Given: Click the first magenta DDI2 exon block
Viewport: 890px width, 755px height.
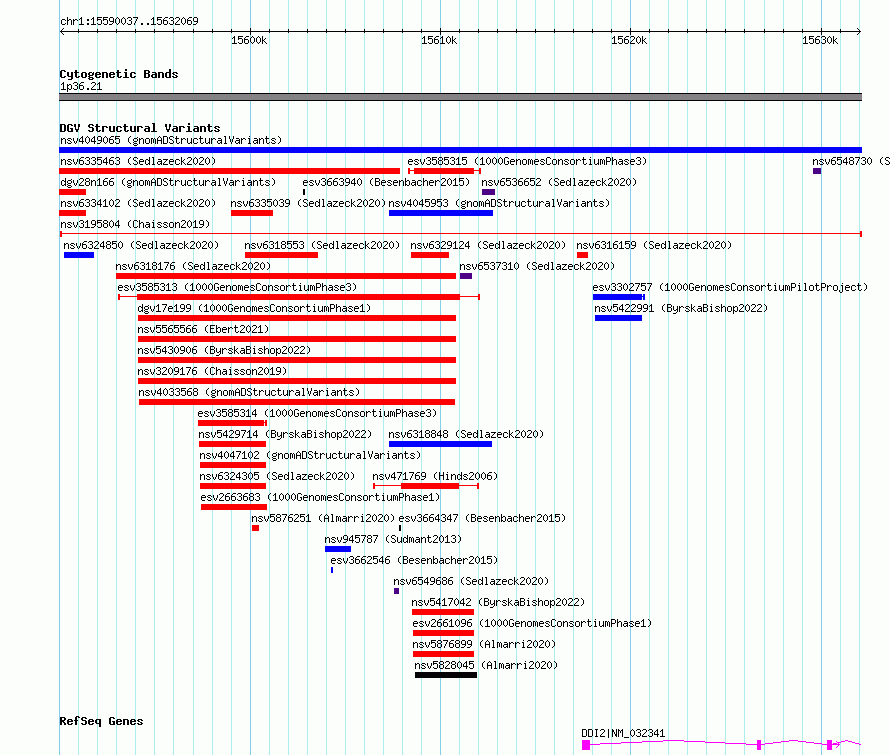Looking at the screenshot, I should 586,745.
